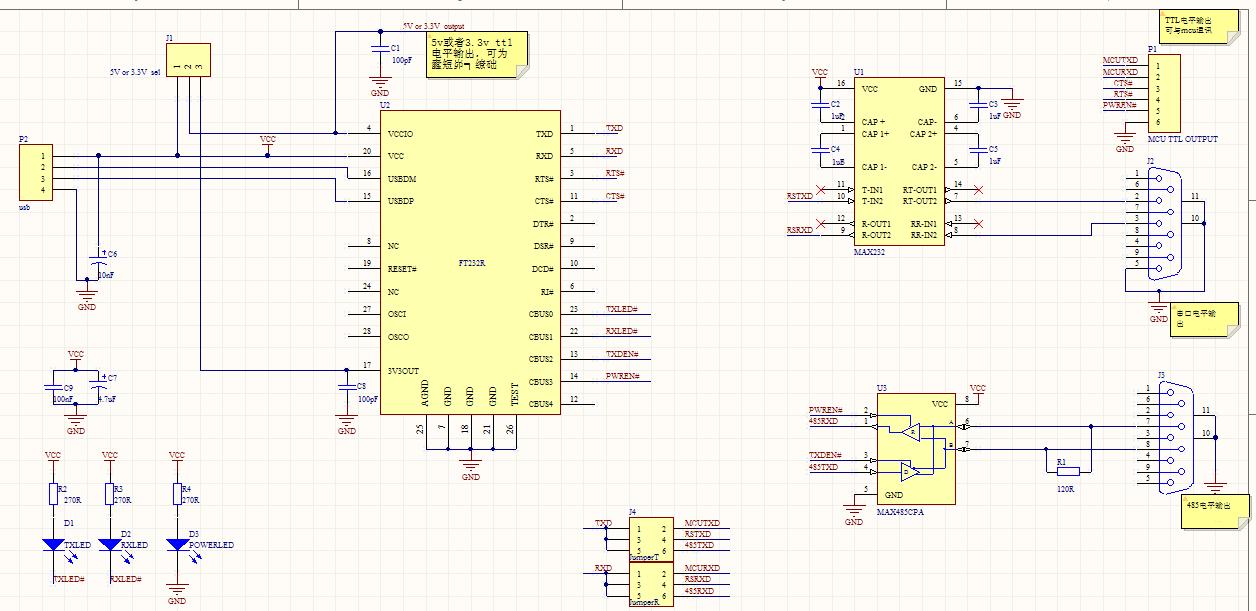
Task: Select the jumperR label
Action: click(x=645, y=604)
